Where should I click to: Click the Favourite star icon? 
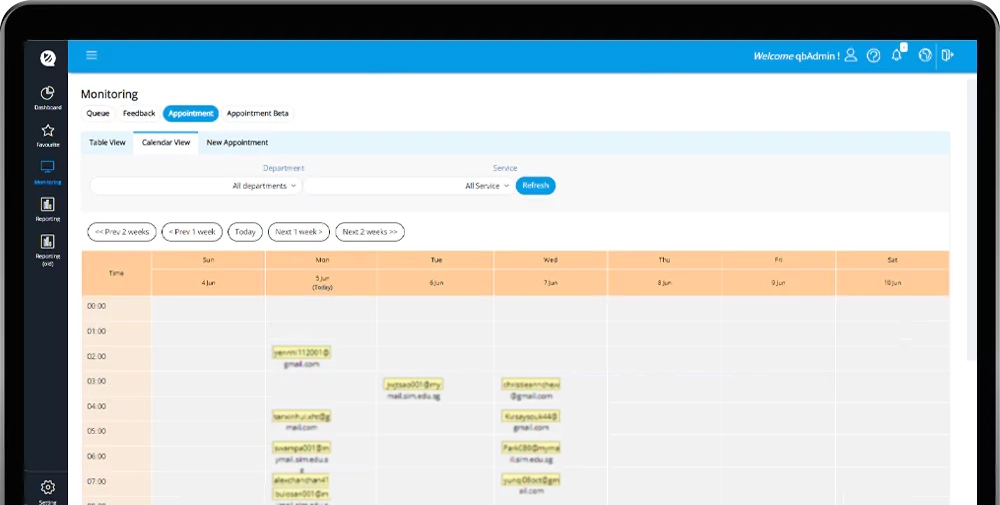(47, 131)
